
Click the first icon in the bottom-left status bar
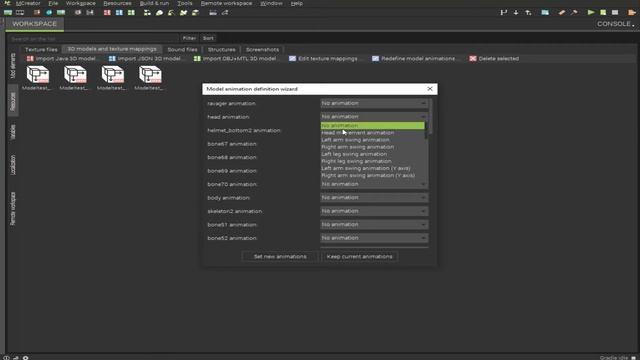[x=7, y=358]
